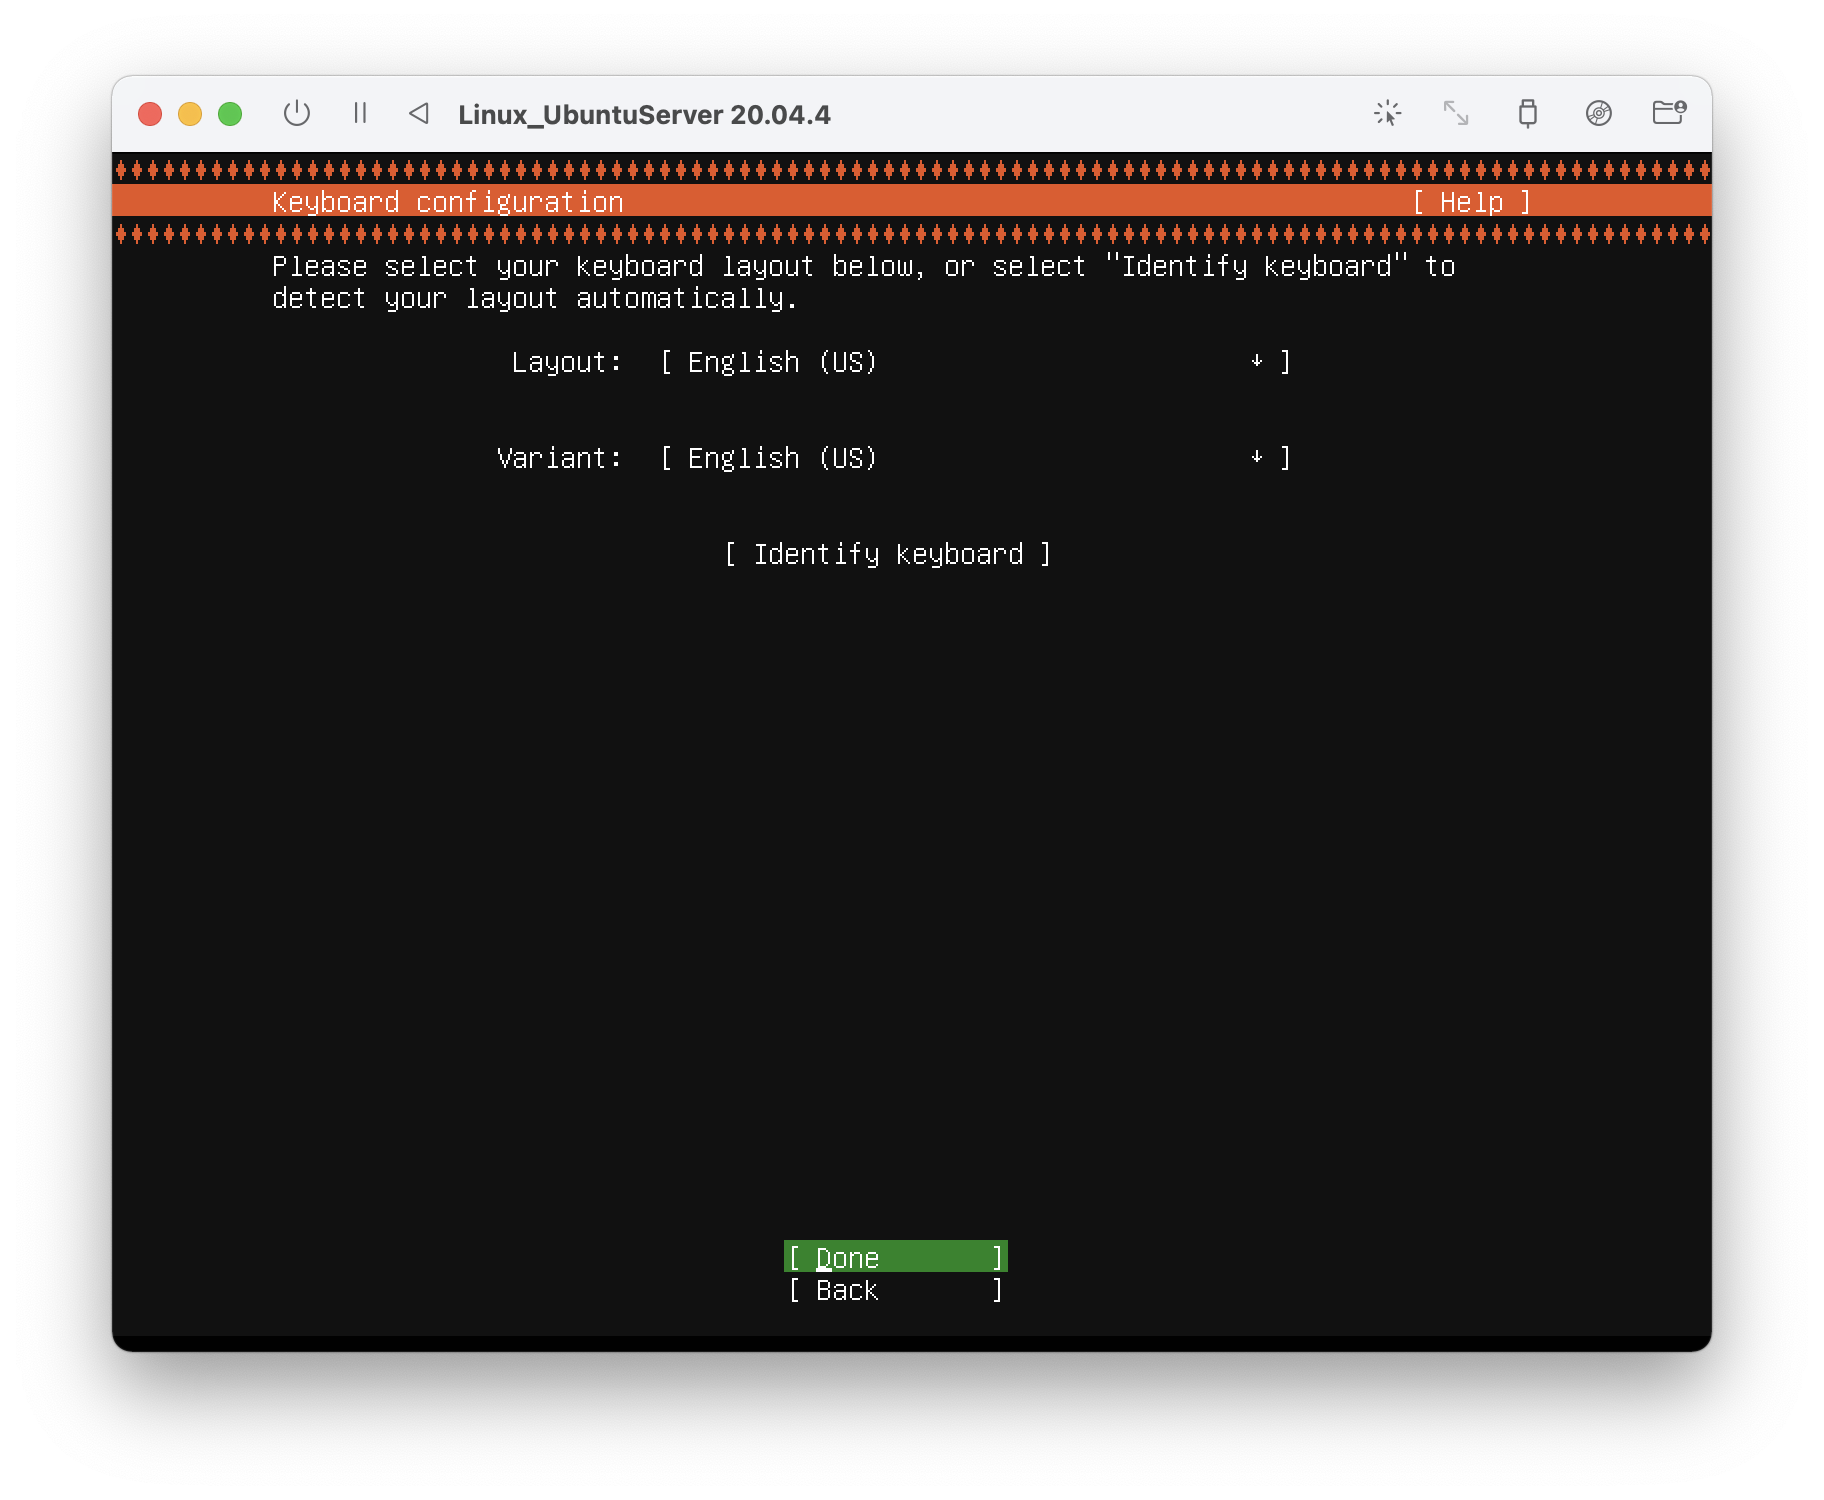1824x1500 pixels.
Task: Maximize the VM window with green button
Action: click(230, 114)
